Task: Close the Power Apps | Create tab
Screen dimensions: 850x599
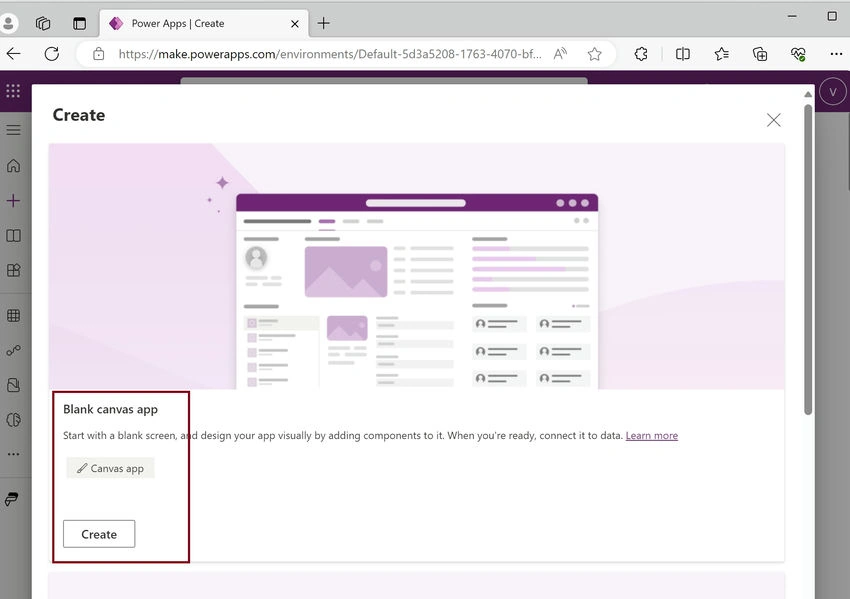Action: pos(294,24)
